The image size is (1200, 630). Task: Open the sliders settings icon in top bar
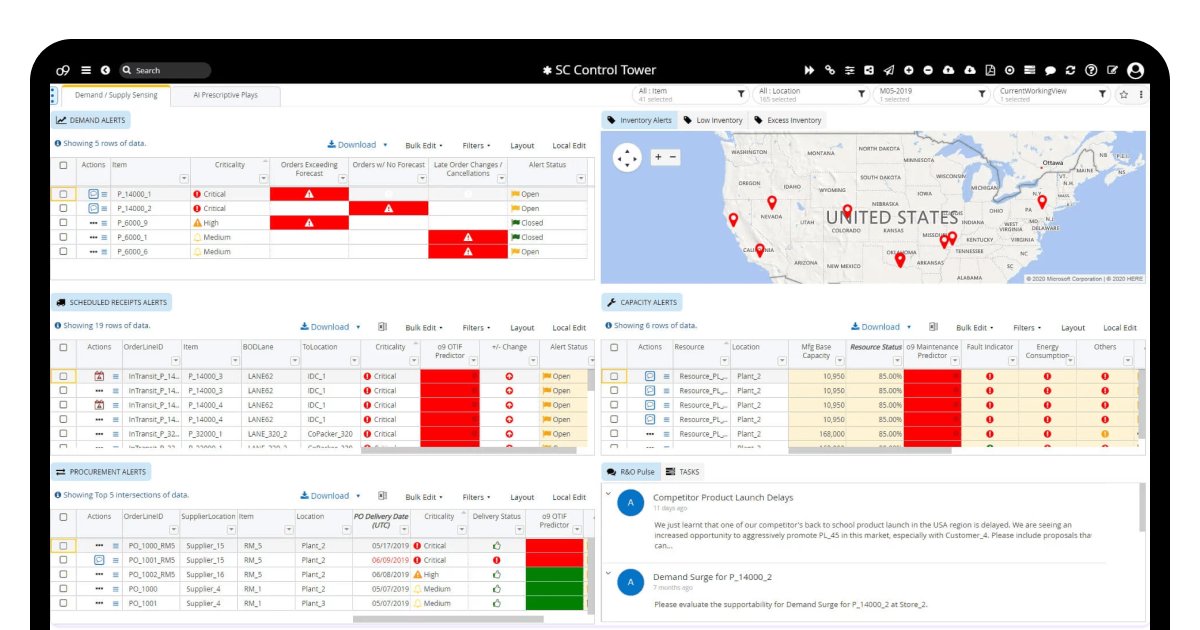click(850, 70)
